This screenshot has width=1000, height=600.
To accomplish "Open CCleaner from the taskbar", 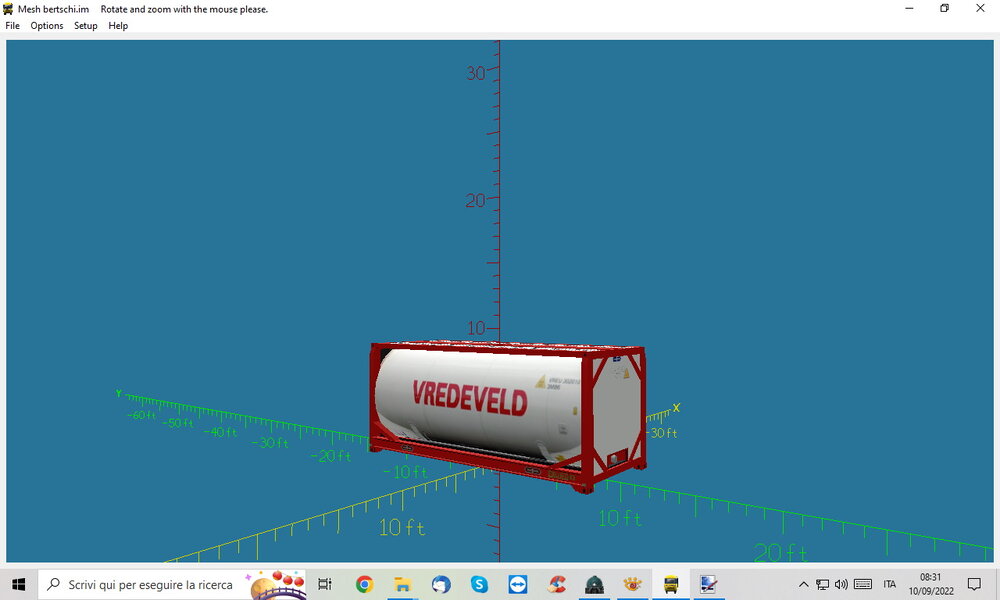I will pyautogui.click(x=556, y=584).
